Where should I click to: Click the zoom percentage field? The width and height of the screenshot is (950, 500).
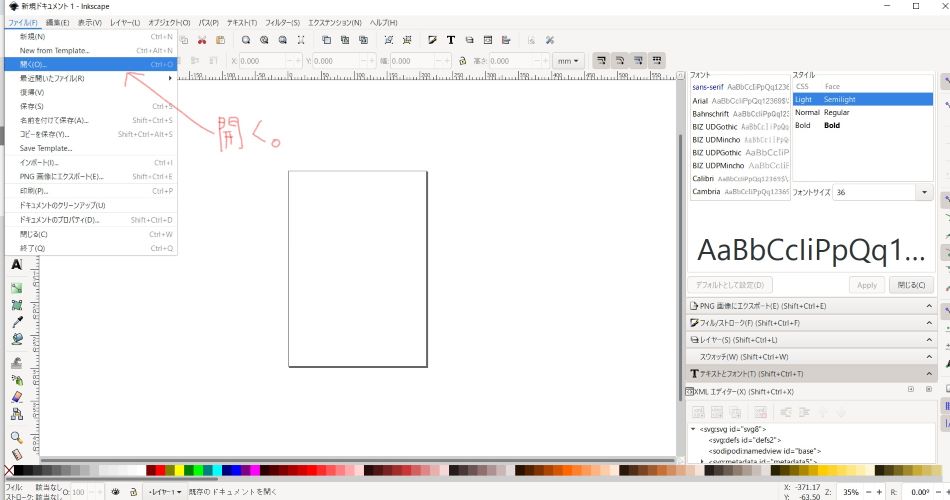[x=851, y=492]
